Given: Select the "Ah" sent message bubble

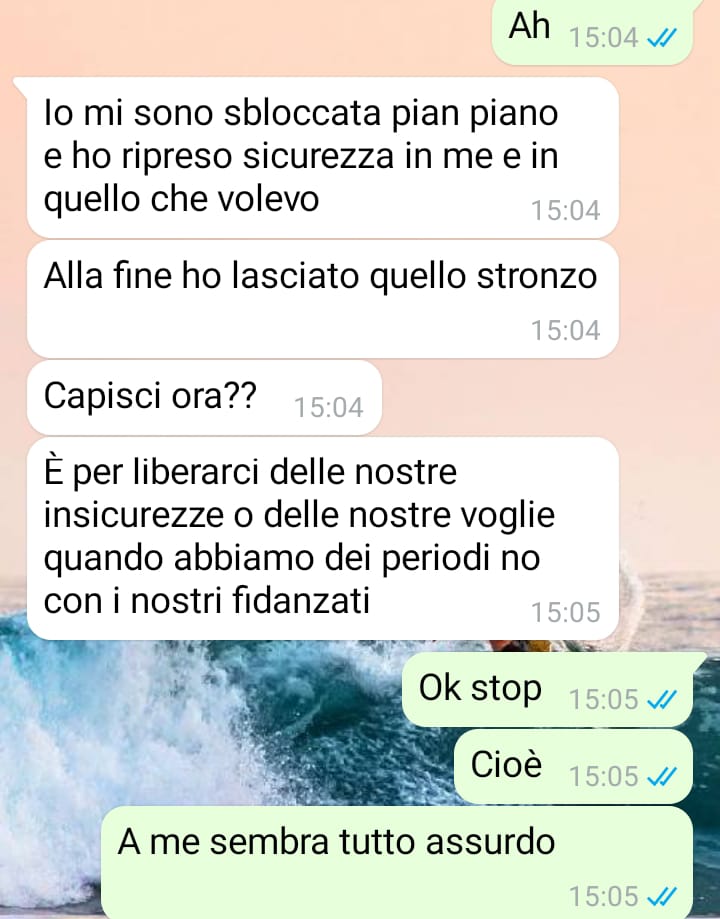Looking at the screenshot, I should pos(592,30).
